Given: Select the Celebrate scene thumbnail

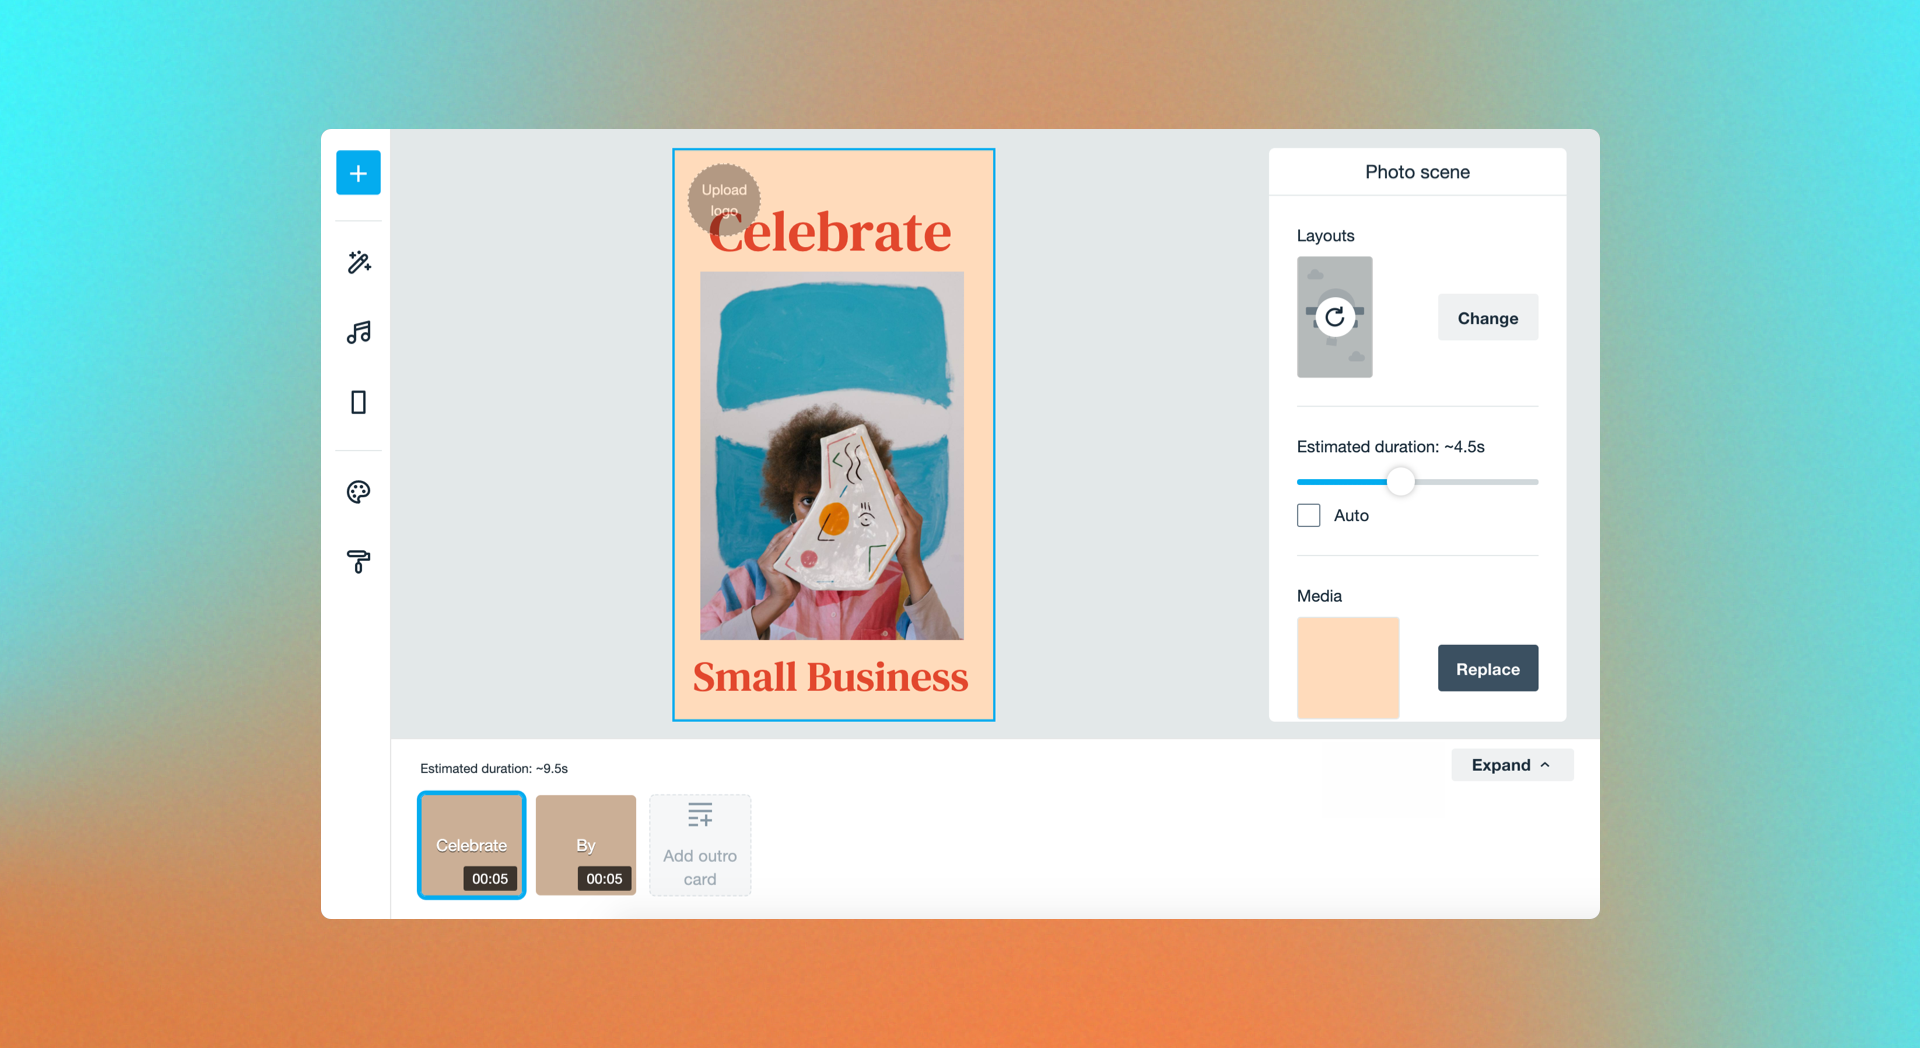Looking at the screenshot, I should pyautogui.click(x=471, y=845).
